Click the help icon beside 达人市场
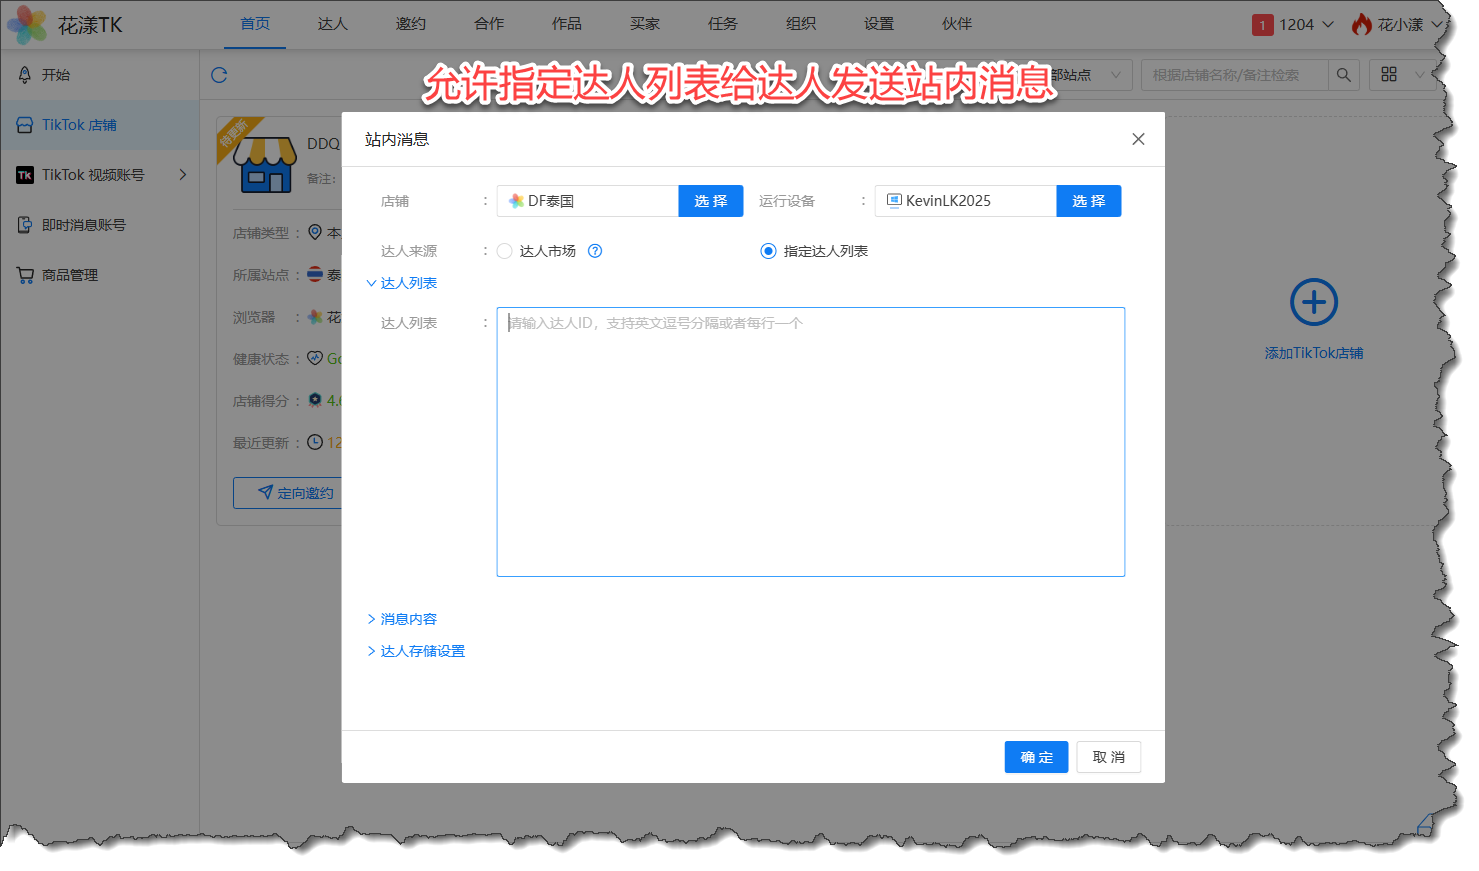 pos(595,251)
